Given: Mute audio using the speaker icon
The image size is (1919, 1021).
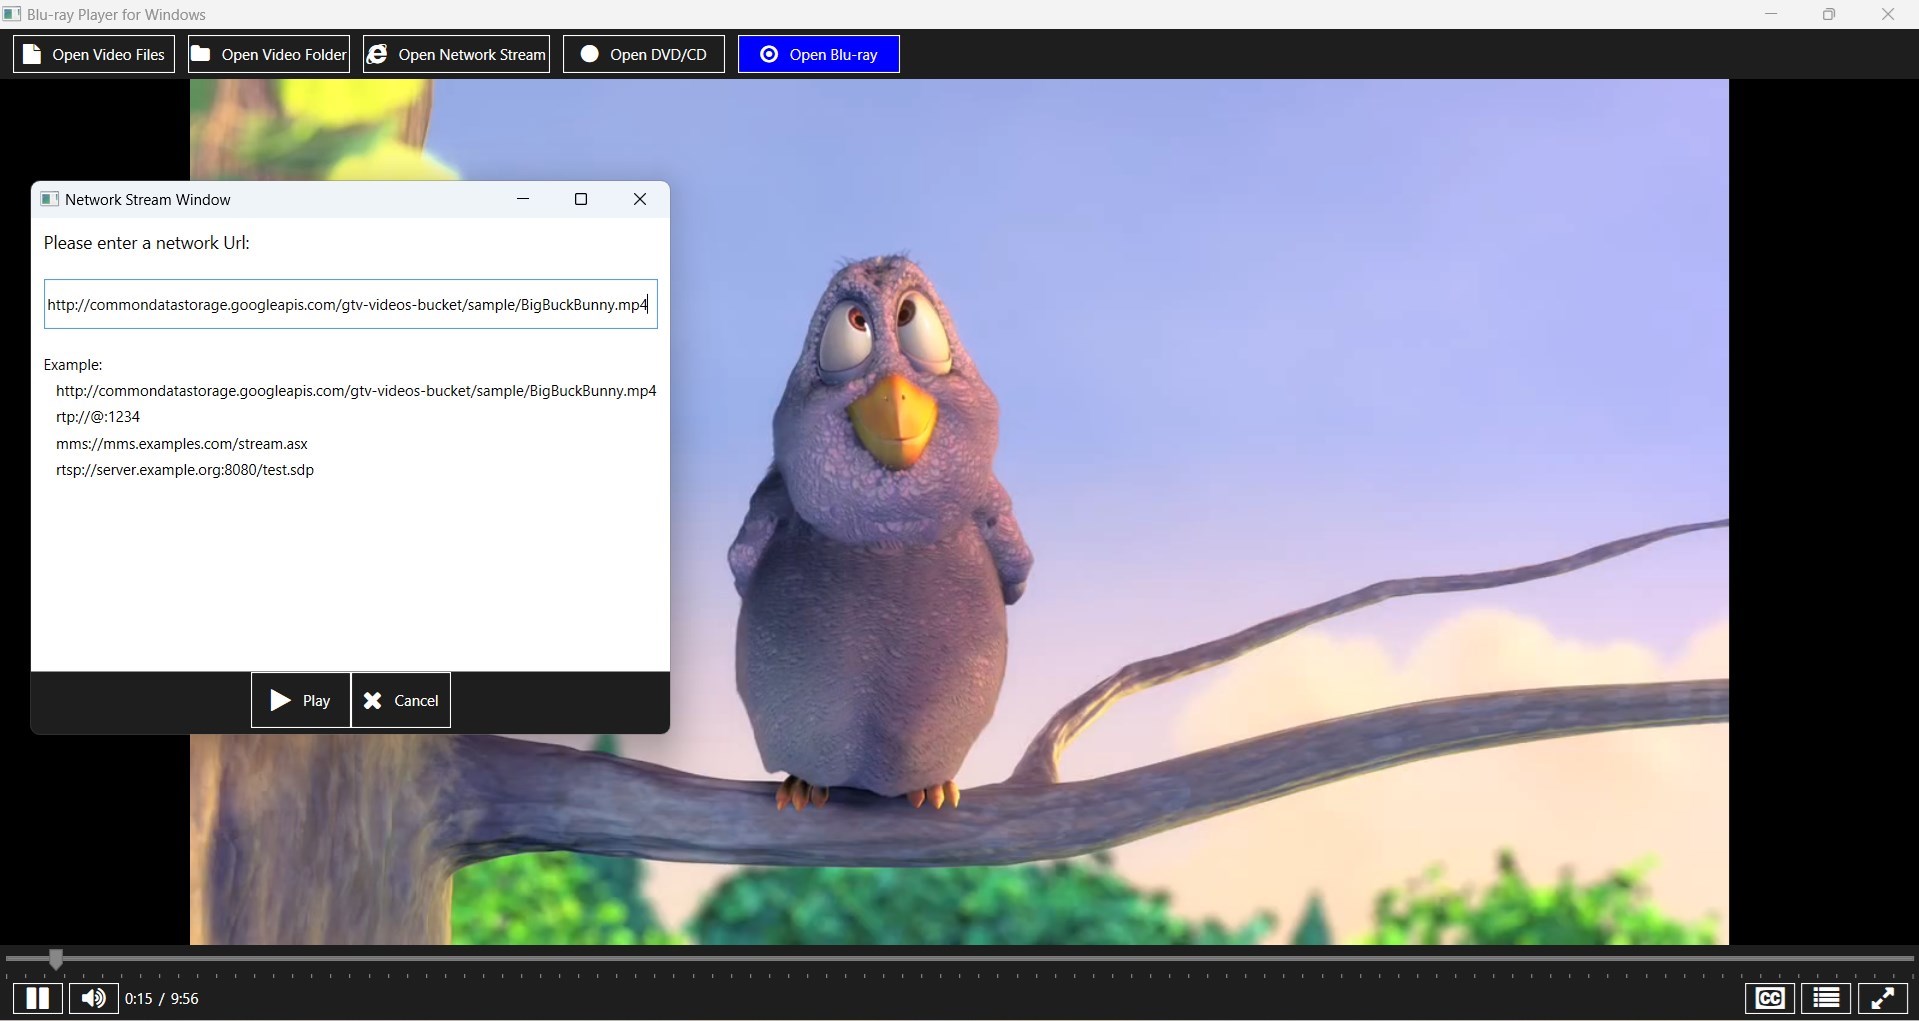Looking at the screenshot, I should [92, 997].
